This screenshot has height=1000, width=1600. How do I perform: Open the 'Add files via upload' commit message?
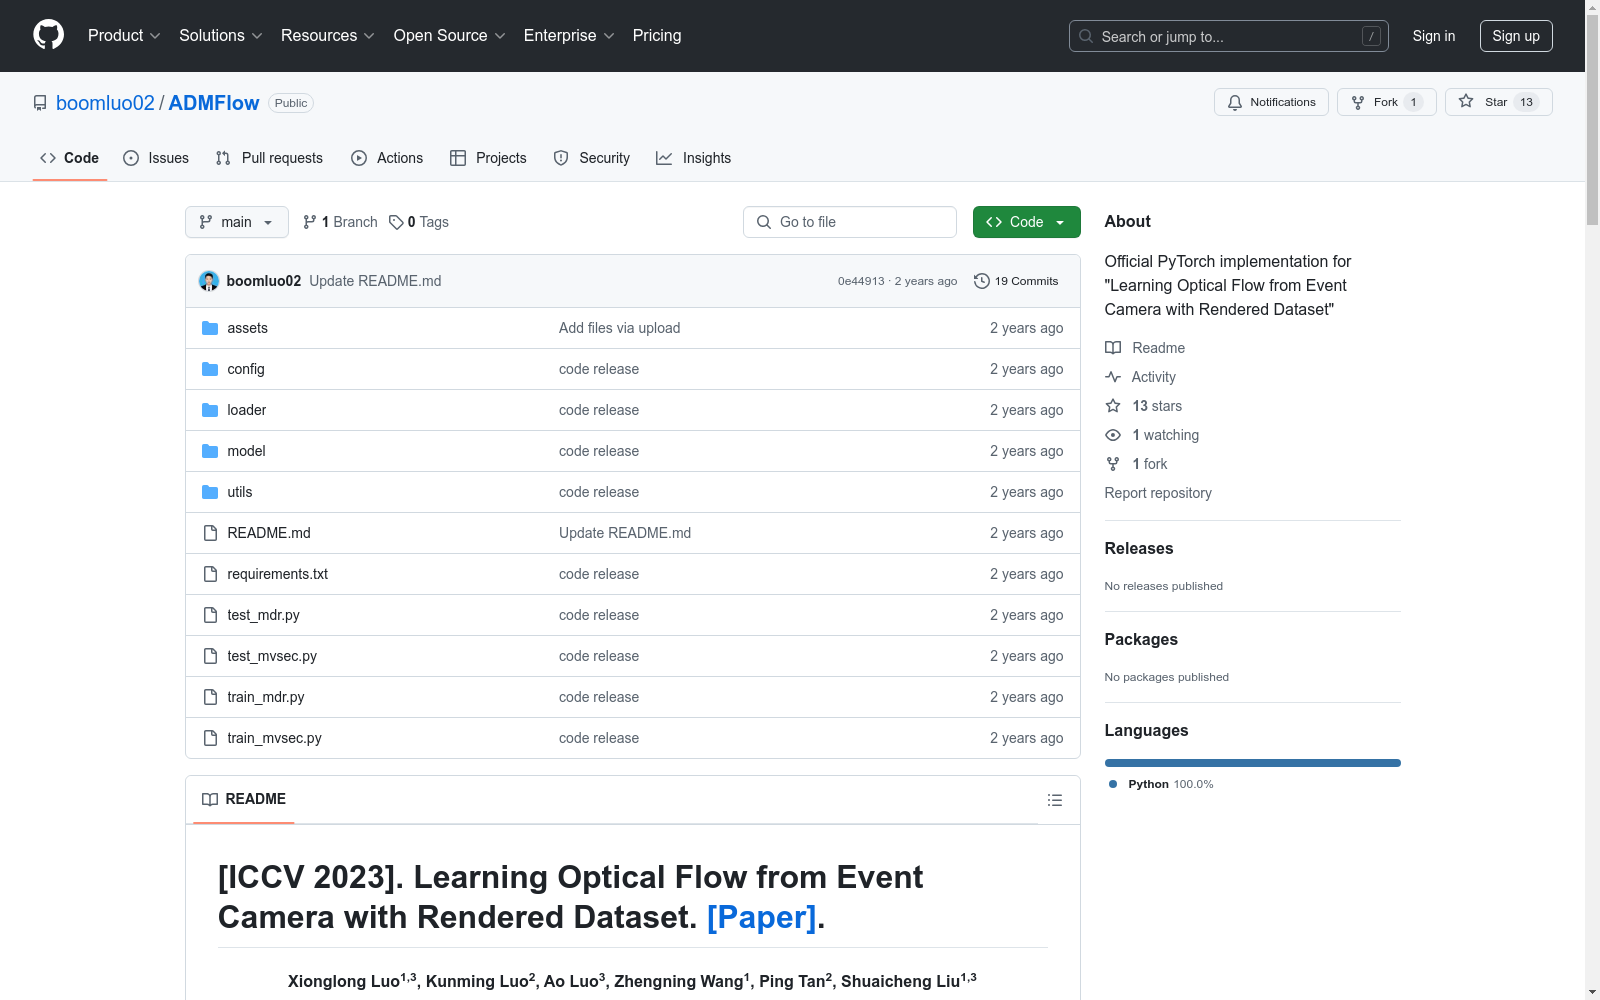point(620,328)
